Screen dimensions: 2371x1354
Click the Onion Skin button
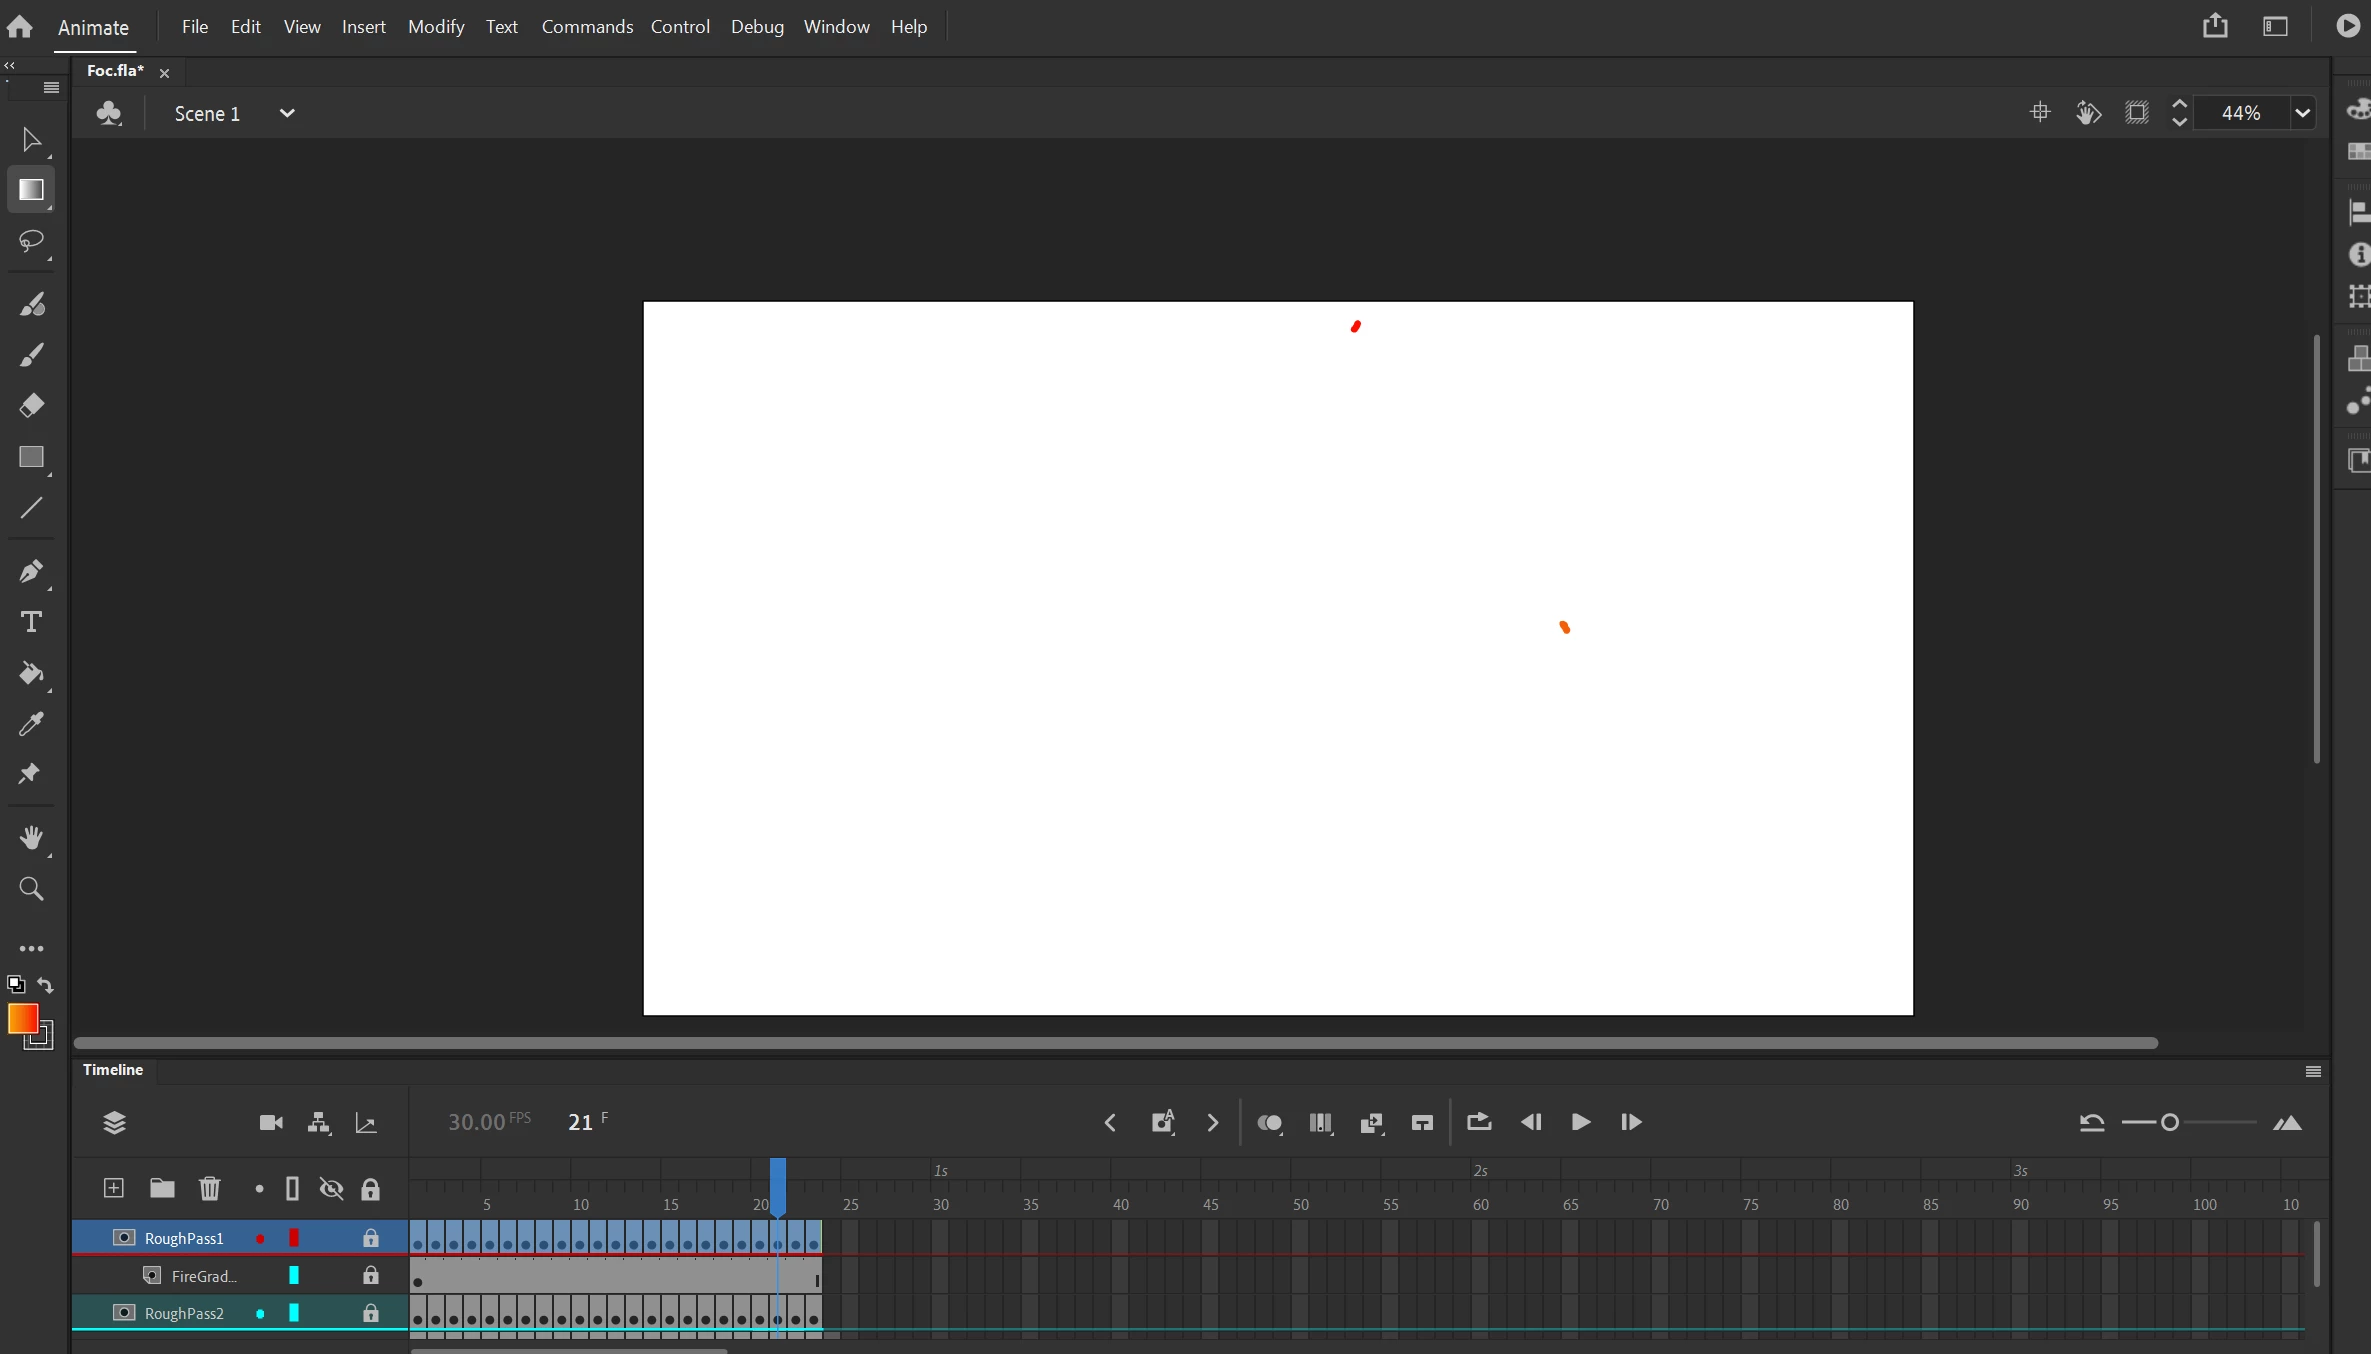point(1269,1123)
